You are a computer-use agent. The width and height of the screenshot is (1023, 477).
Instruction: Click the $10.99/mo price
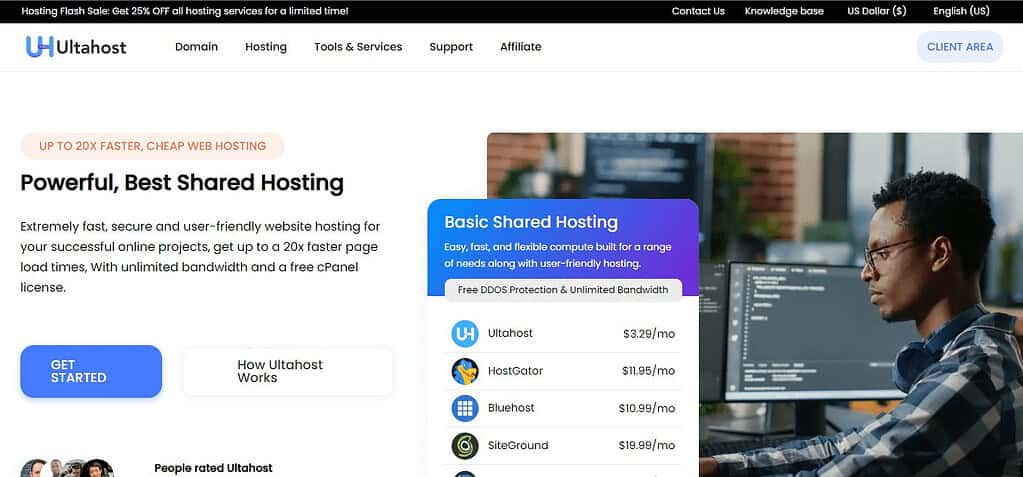coord(647,408)
